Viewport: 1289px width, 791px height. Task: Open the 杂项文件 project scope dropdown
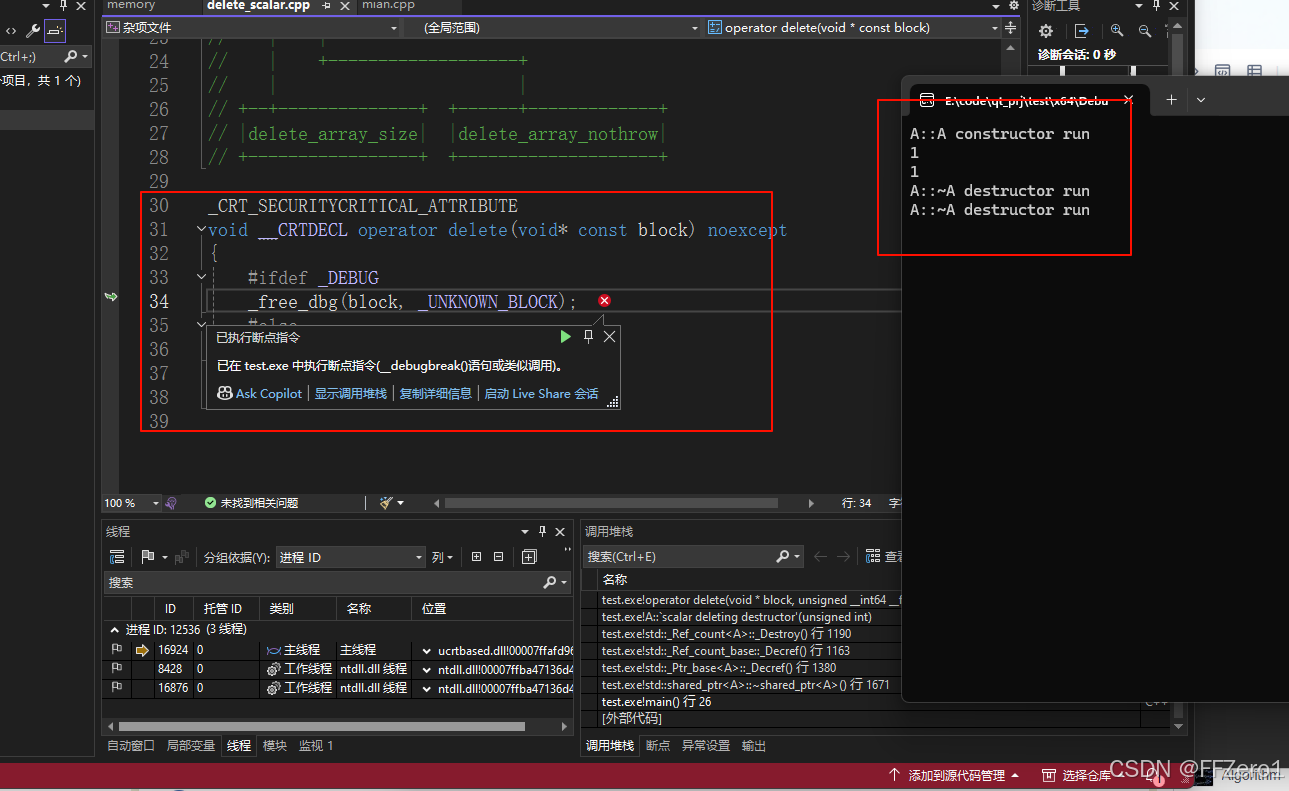[x=253, y=28]
